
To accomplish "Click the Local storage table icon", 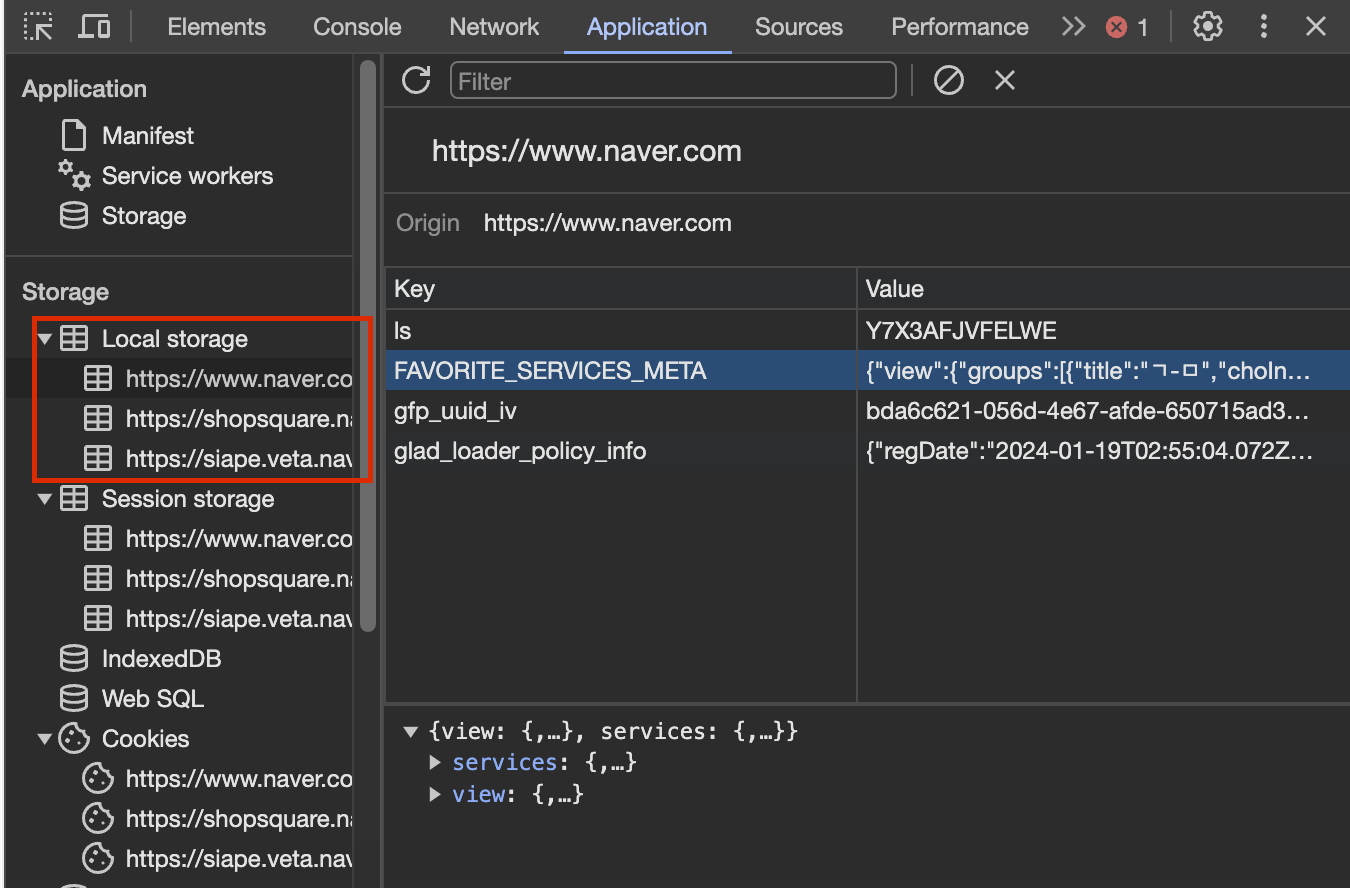I will pyautogui.click(x=74, y=339).
